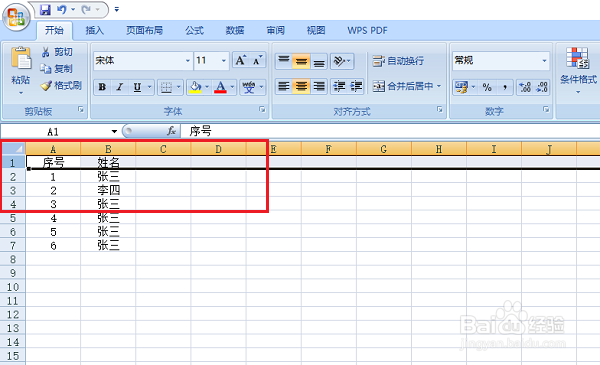Open the 数字 group dialog launcher
Screen dimensions: 600x365
546,109
